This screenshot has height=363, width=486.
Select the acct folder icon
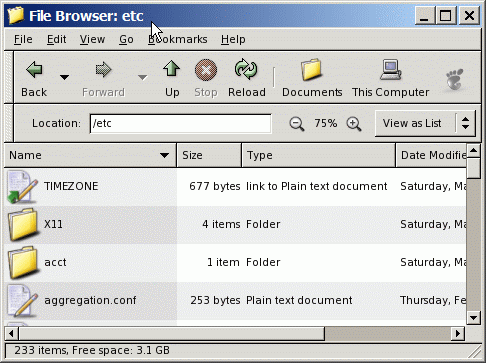pyautogui.click(x=23, y=263)
